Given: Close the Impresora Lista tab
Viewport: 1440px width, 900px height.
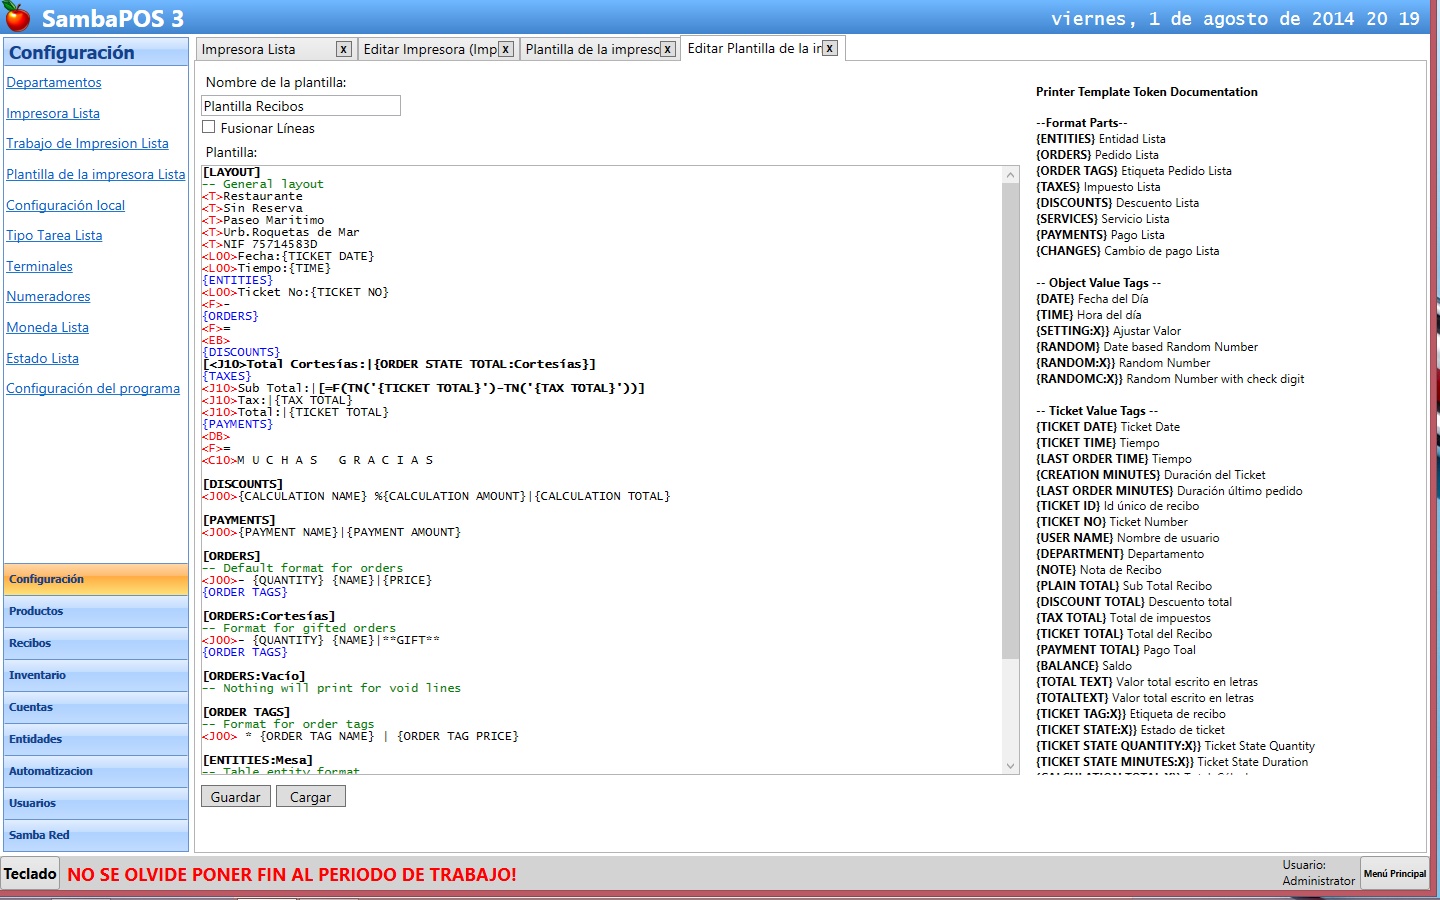Looking at the screenshot, I should pyautogui.click(x=343, y=49).
